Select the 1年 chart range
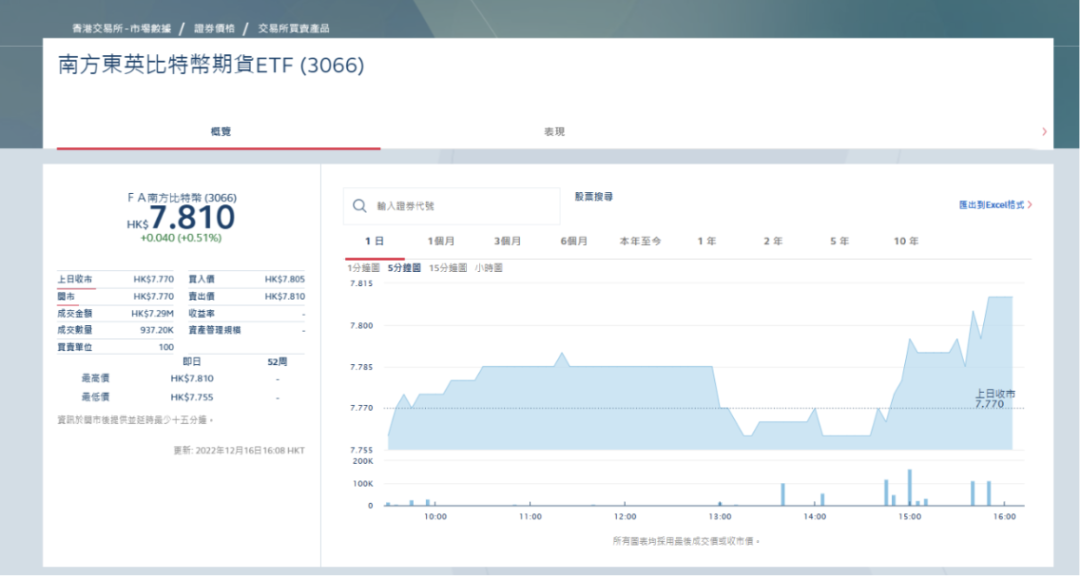Image resolution: width=1080 pixels, height=580 pixels. pyautogui.click(x=707, y=241)
